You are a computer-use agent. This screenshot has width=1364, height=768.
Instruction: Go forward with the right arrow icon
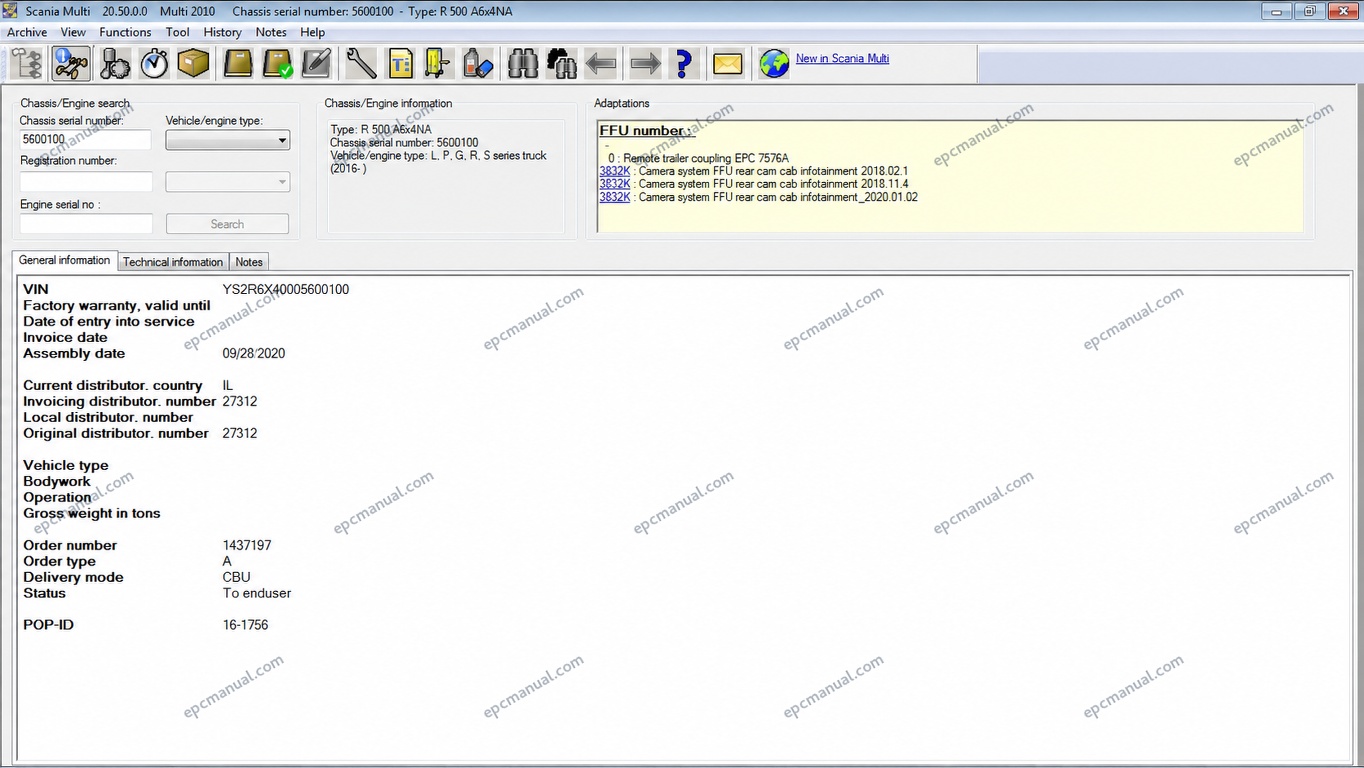645,64
